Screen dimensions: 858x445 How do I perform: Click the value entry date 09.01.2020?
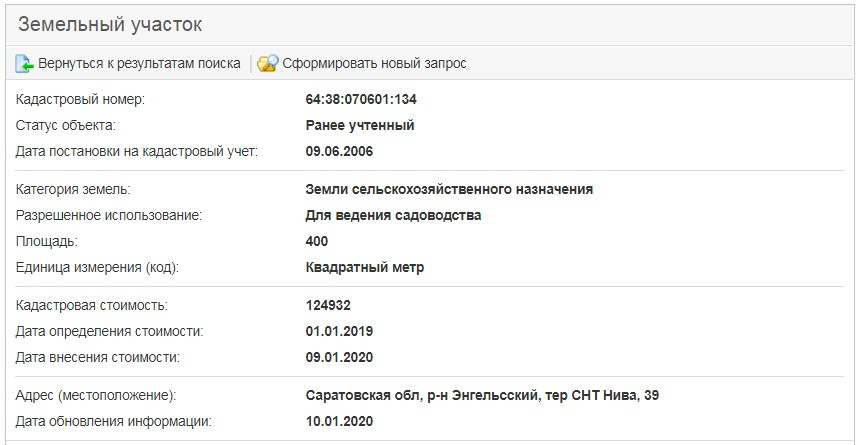[339, 357]
